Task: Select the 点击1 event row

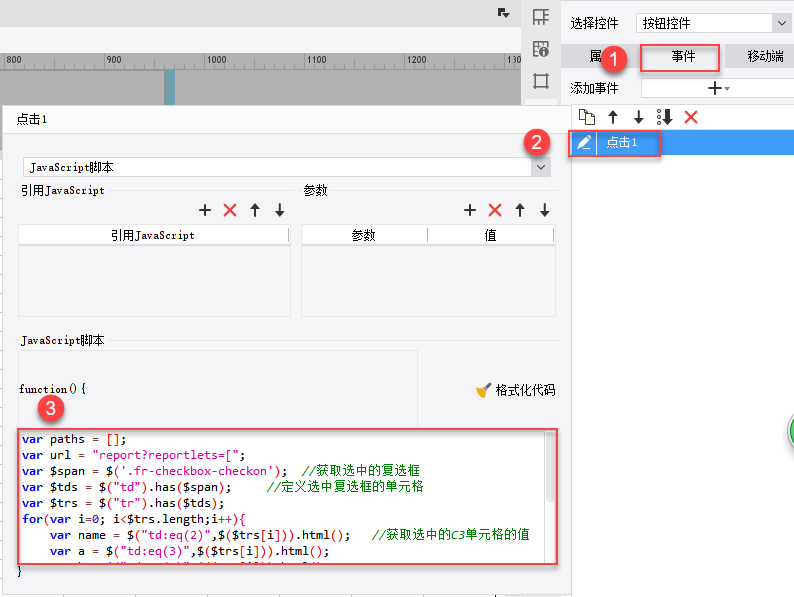Action: click(682, 143)
